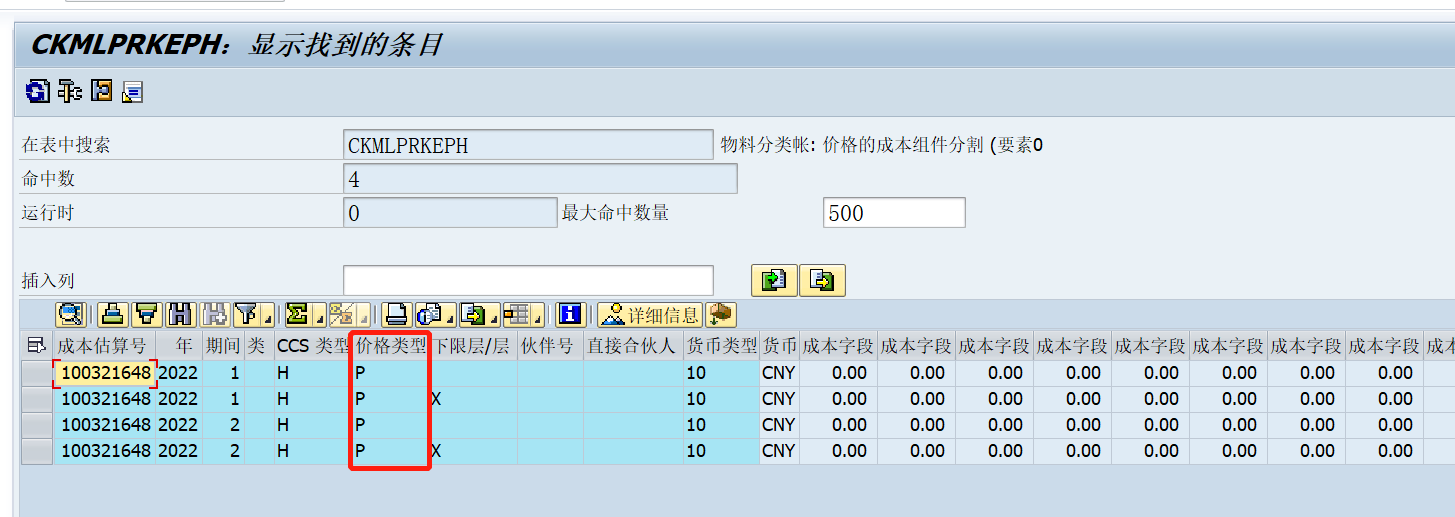This screenshot has height=517, width=1455.
Task: Click the Export icon in the grid toolbar
Action: click(x=473, y=315)
